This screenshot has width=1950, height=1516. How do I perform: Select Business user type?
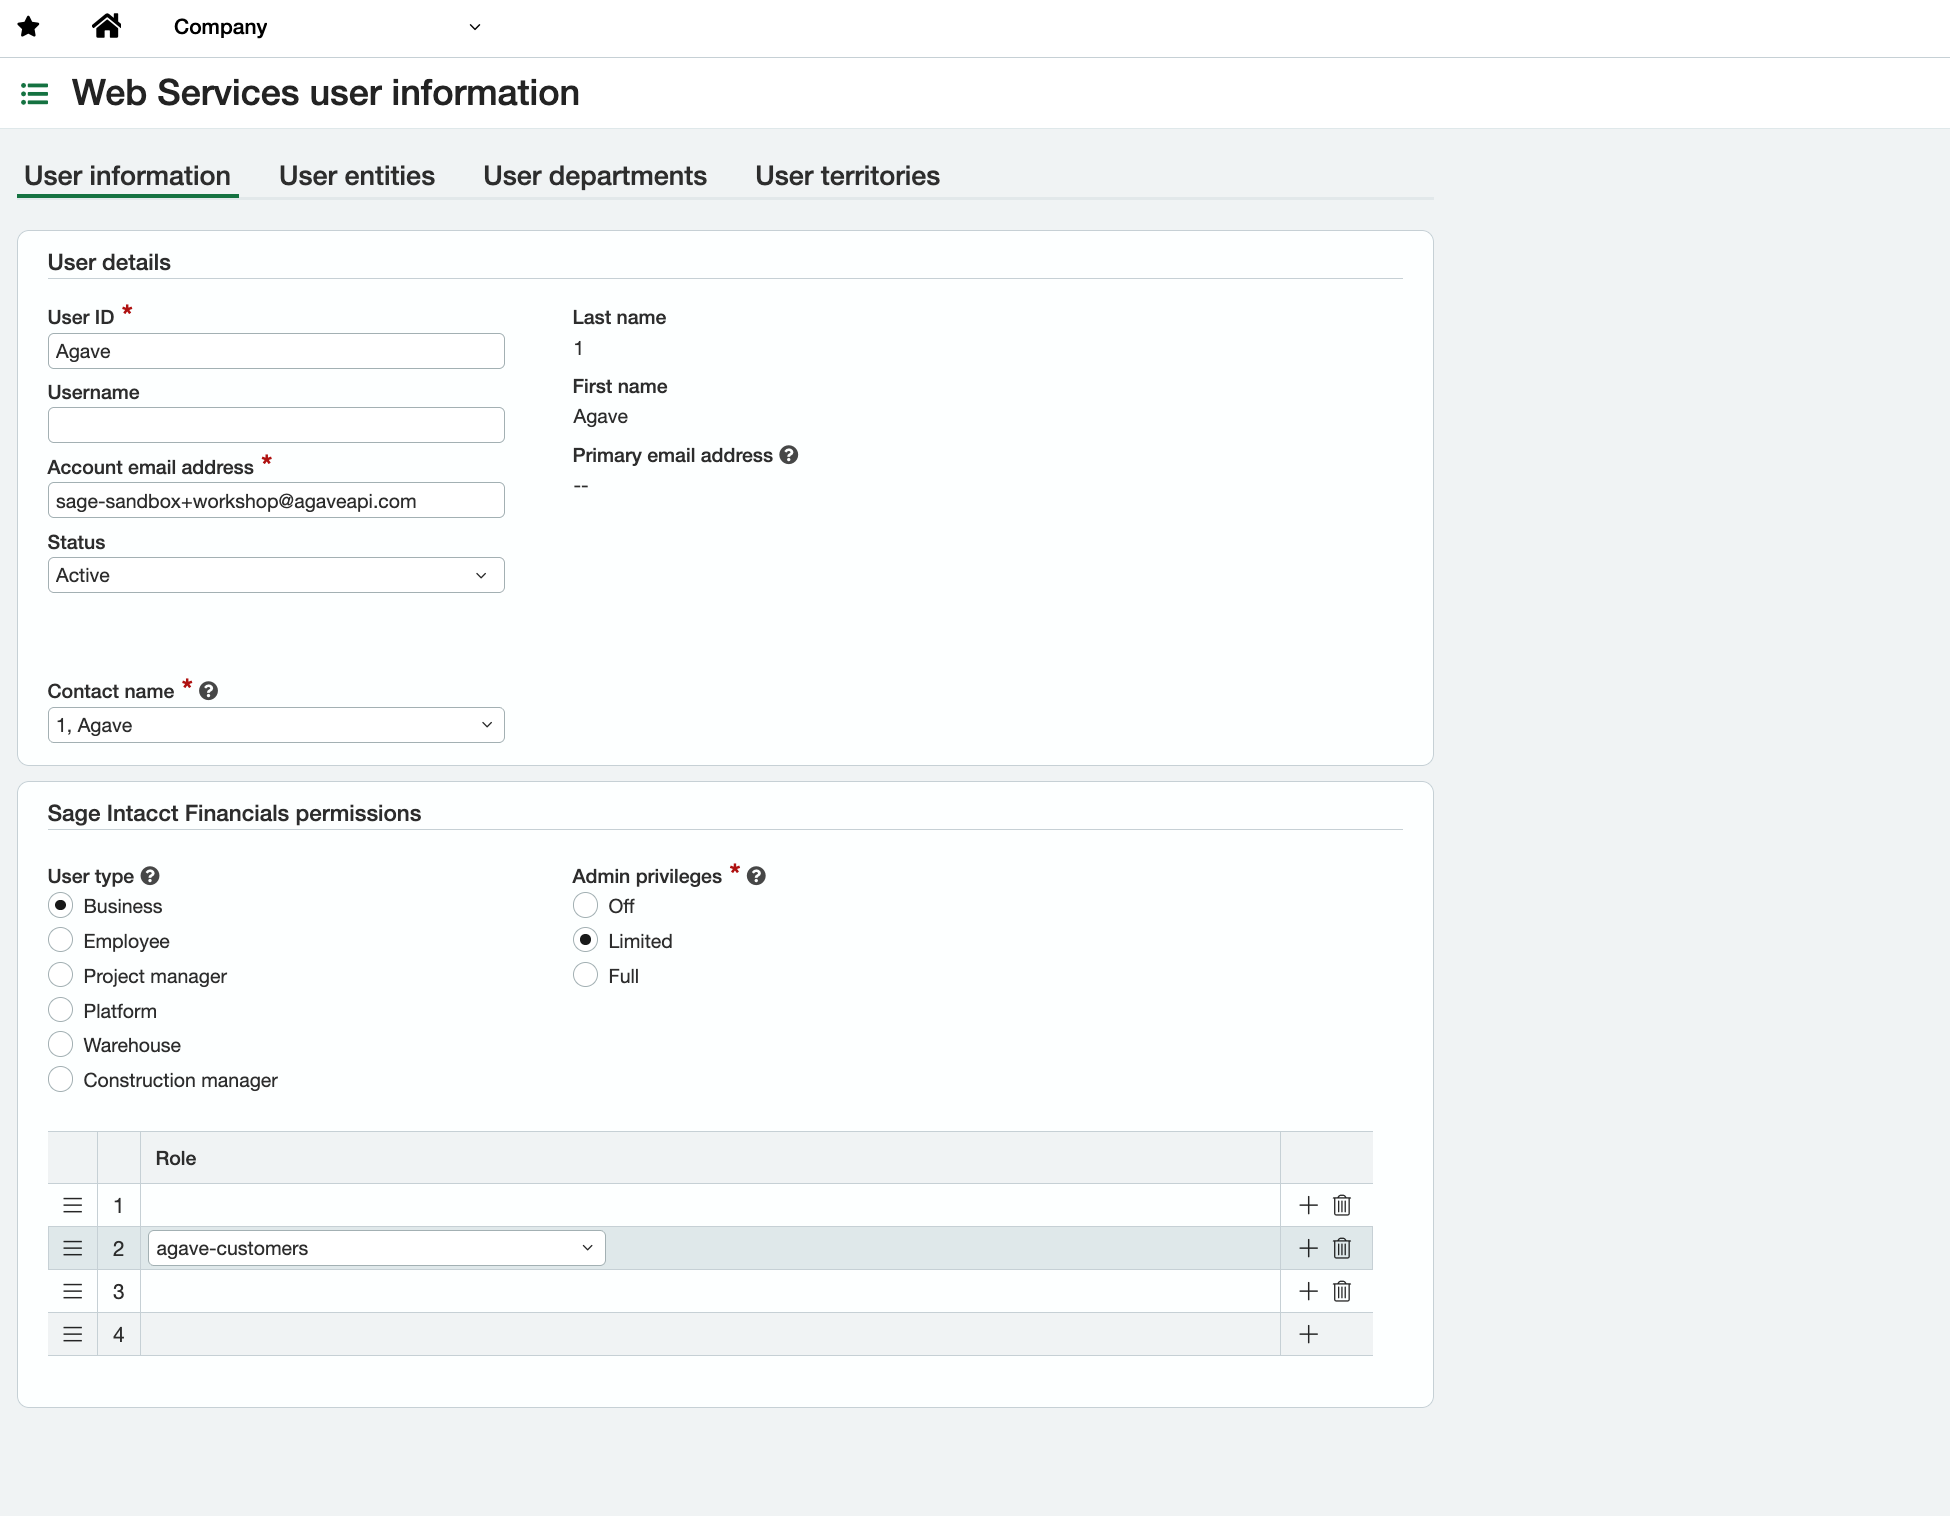click(x=61, y=905)
